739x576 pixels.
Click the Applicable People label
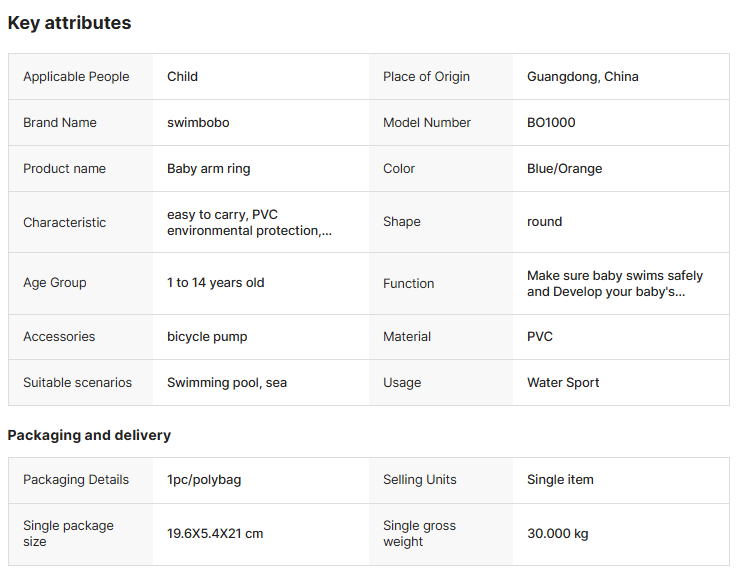pos(76,76)
